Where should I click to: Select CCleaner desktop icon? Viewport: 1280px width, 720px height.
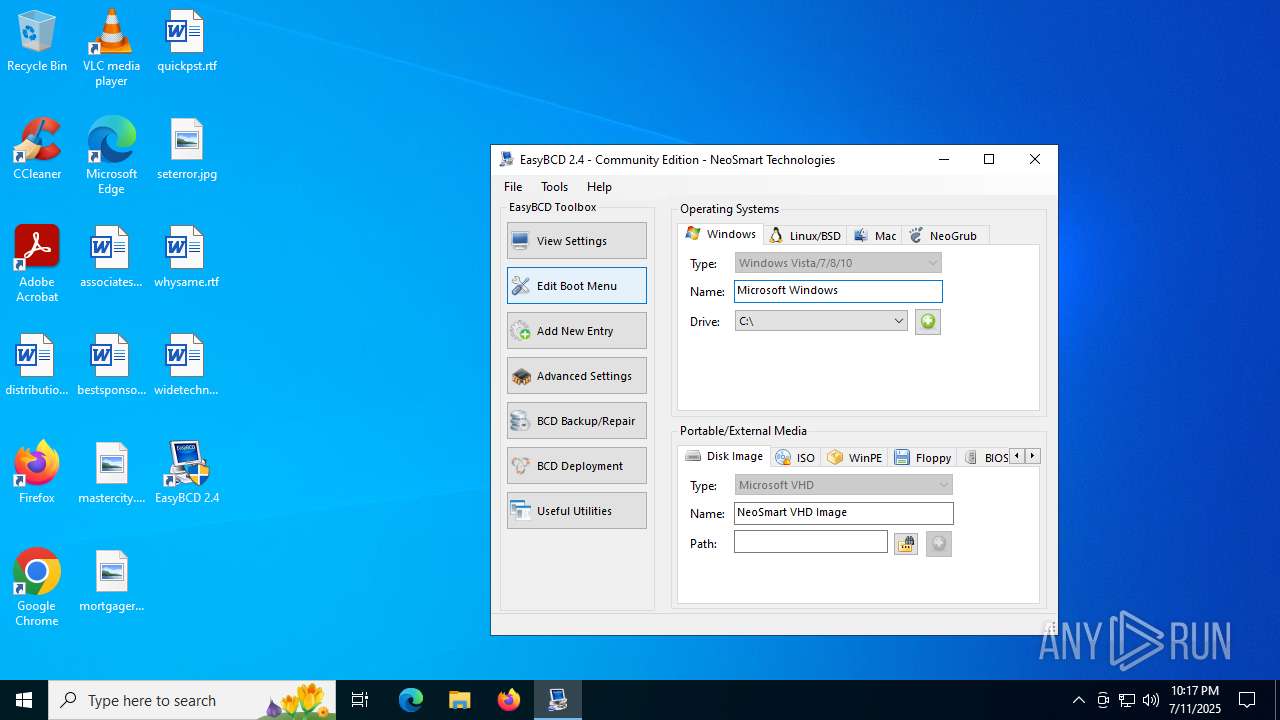tap(37, 149)
